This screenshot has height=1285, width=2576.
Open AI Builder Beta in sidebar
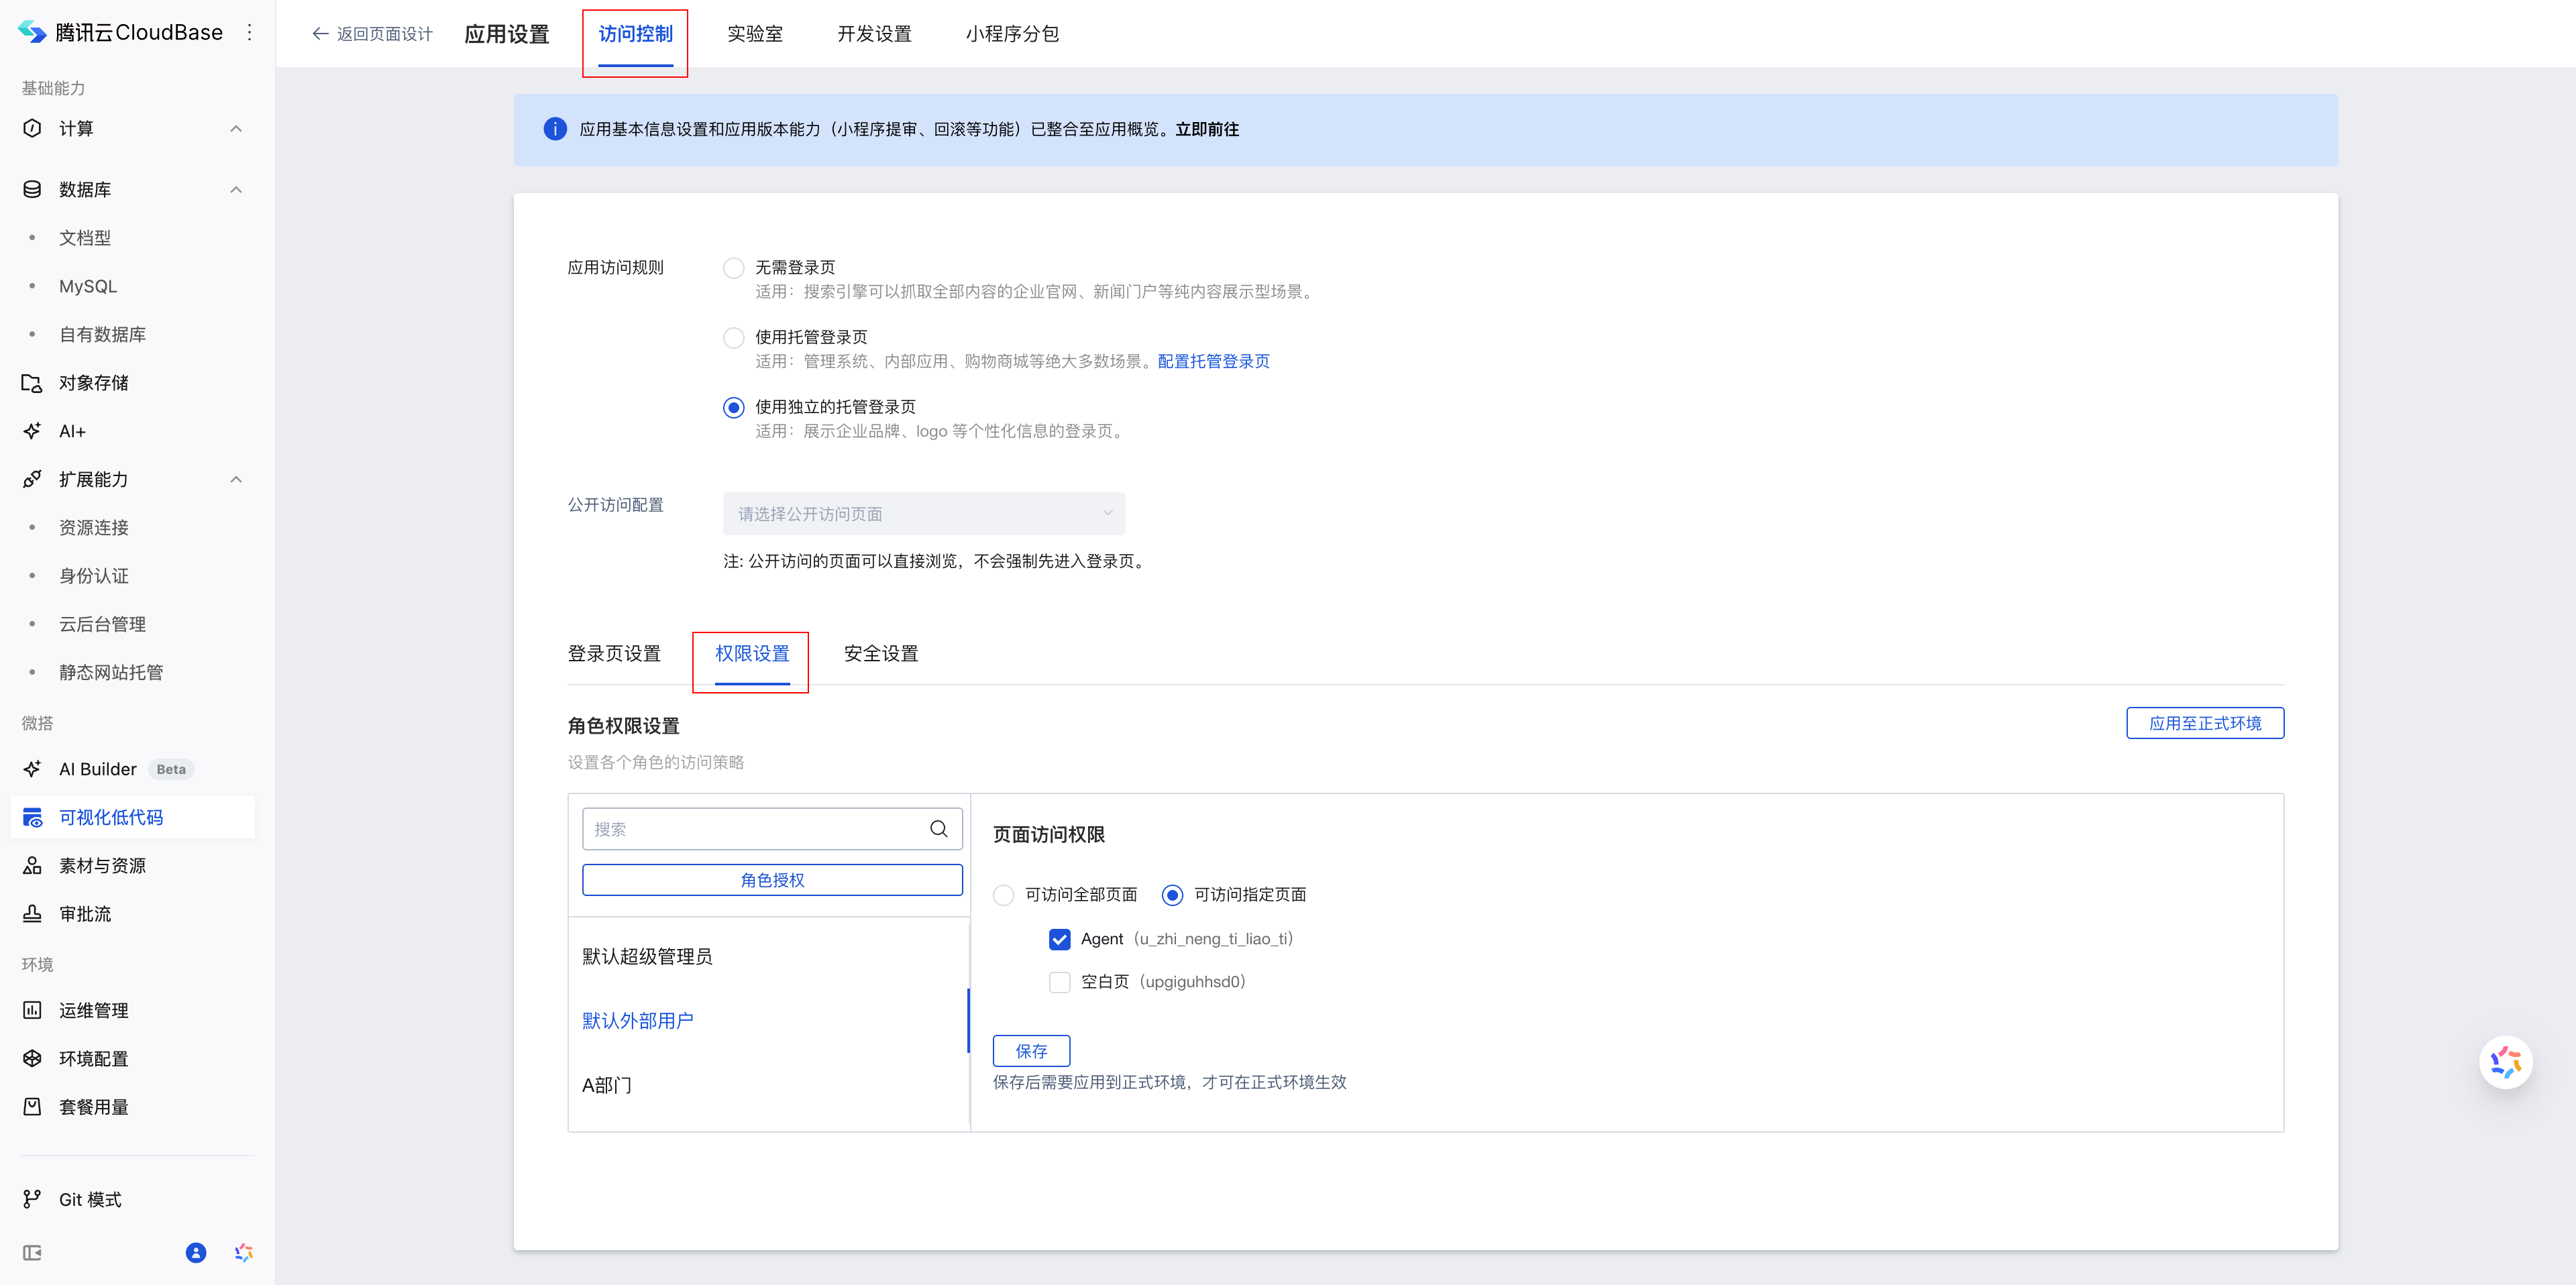click(x=98, y=769)
